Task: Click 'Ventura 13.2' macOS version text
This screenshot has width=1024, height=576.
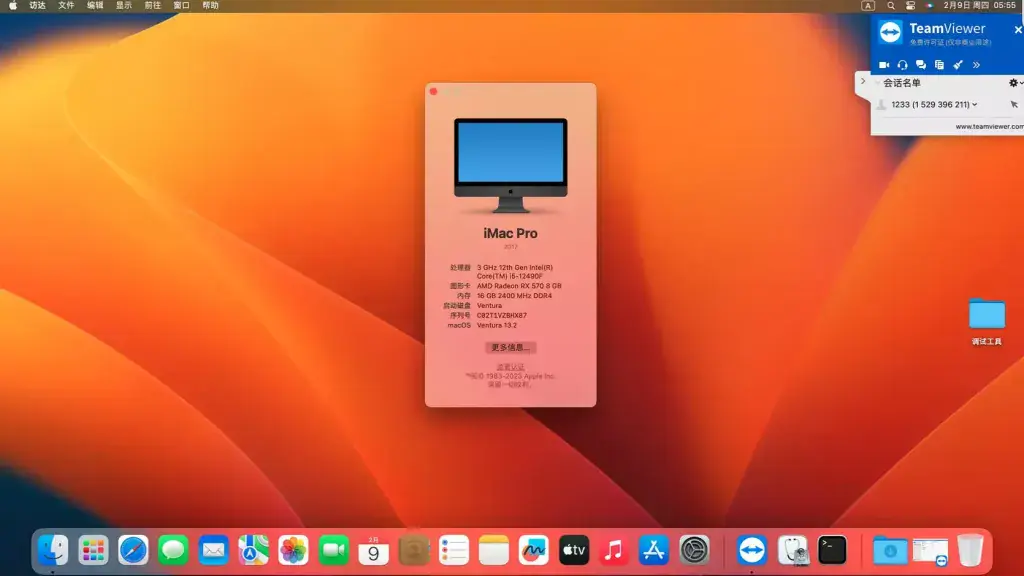Action: tap(496, 325)
